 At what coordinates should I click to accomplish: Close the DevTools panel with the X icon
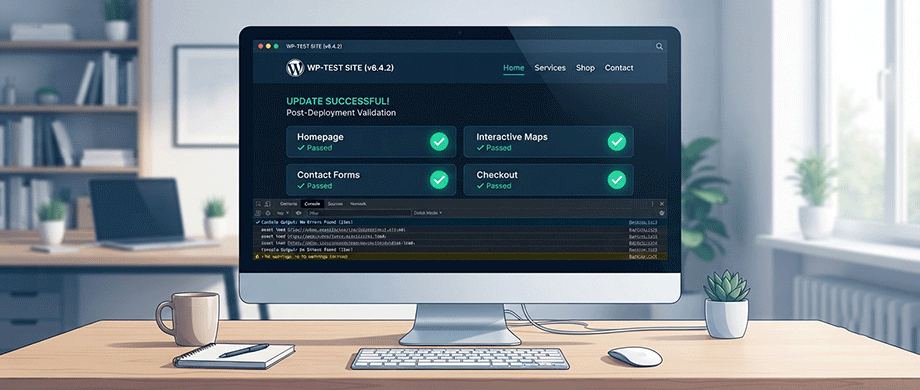coord(662,204)
